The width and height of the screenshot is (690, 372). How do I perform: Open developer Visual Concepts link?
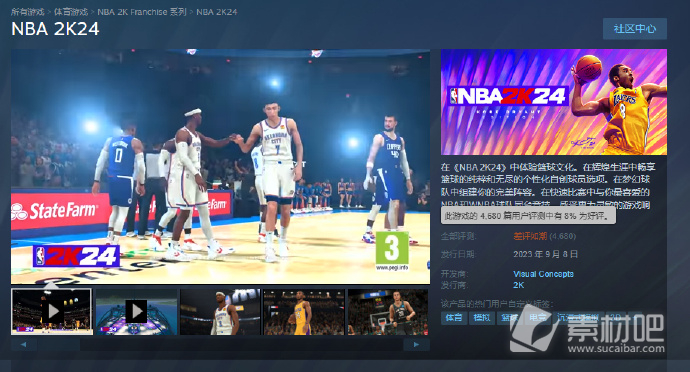click(x=543, y=274)
